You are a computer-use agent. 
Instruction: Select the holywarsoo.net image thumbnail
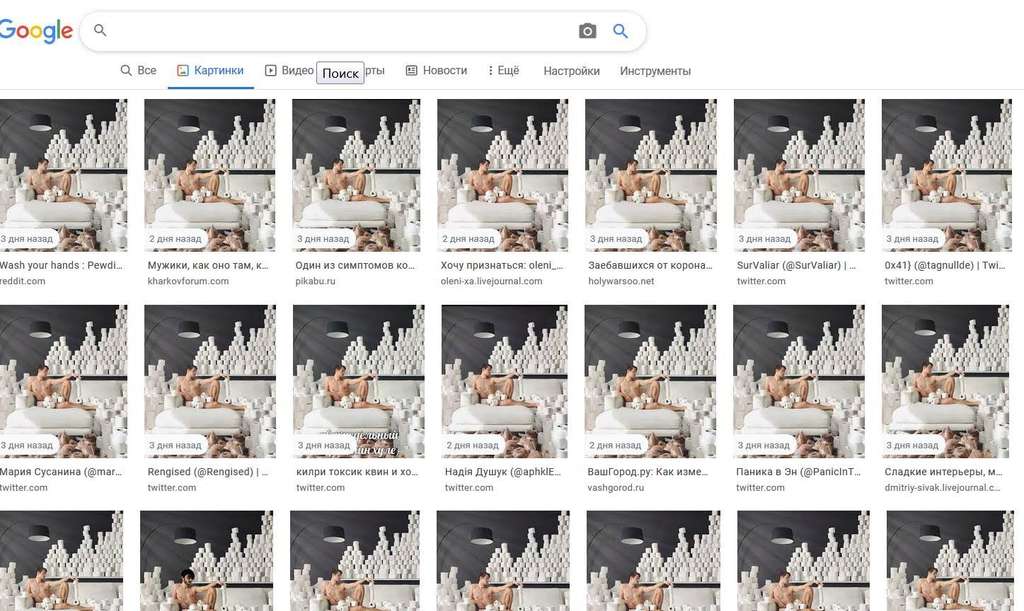pyautogui.click(x=650, y=175)
